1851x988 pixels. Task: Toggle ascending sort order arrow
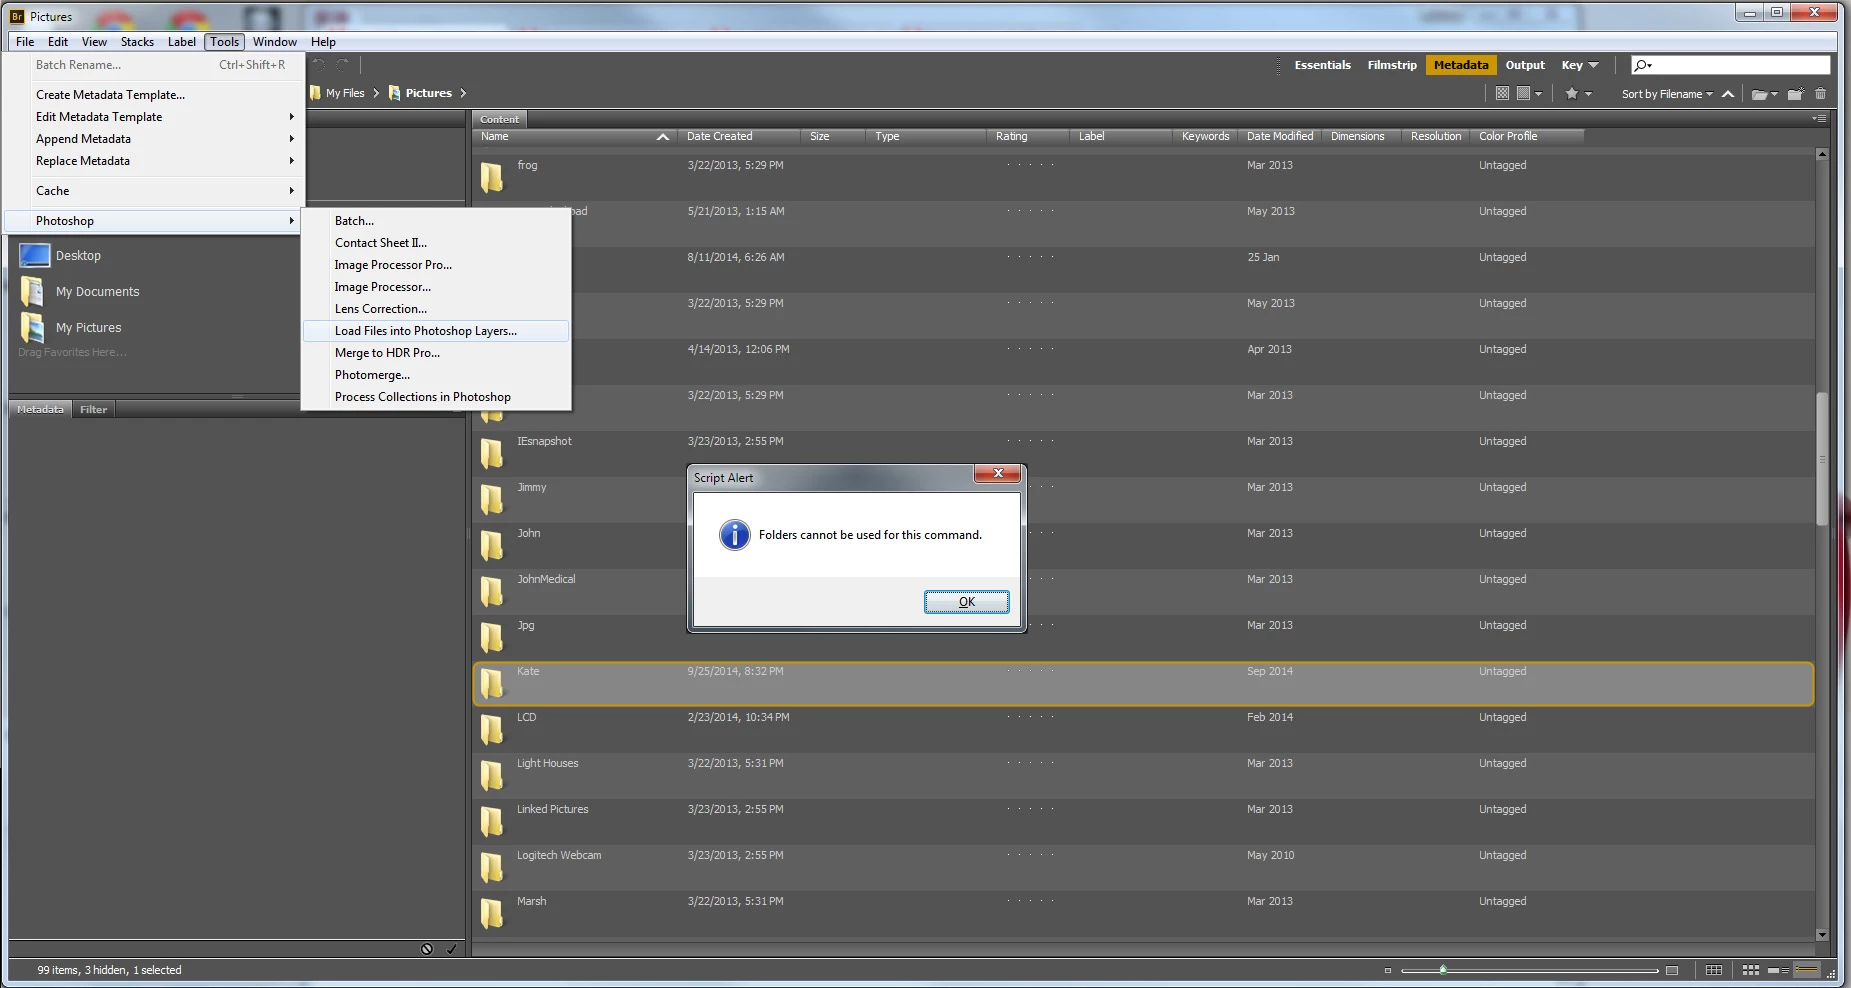pos(1727,94)
